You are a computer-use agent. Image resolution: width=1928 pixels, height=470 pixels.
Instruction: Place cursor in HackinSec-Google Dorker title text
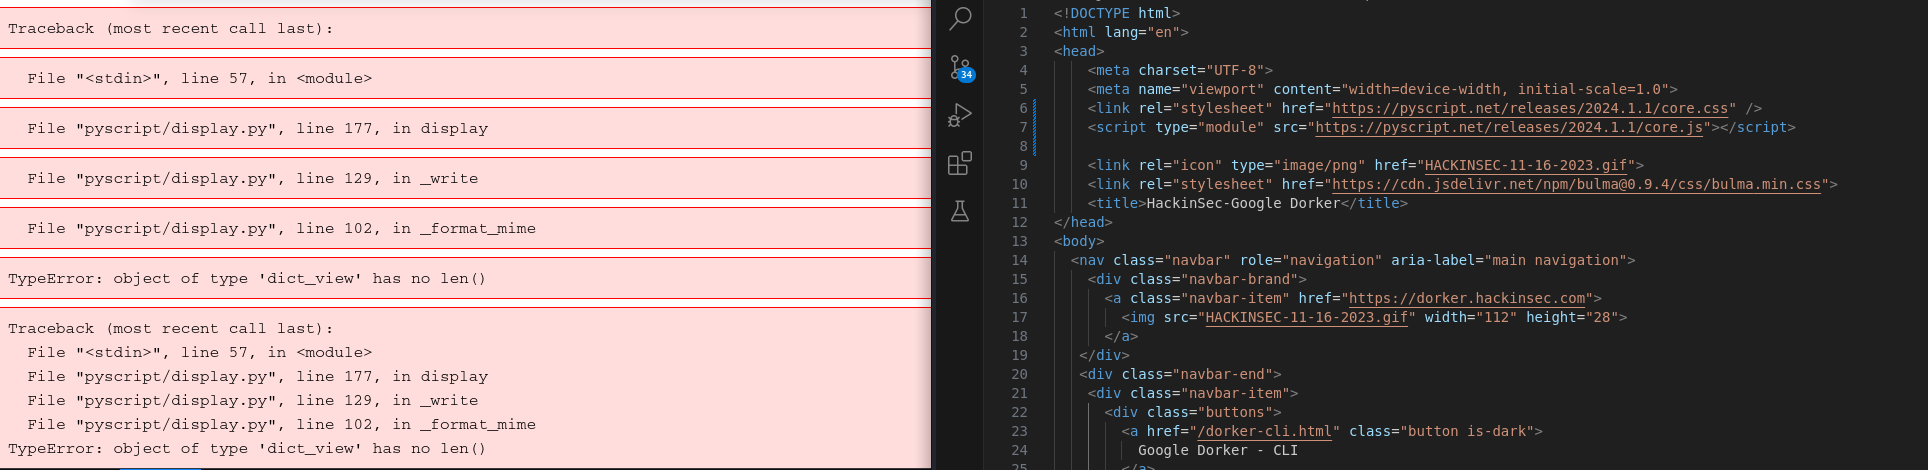[x=1242, y=203]
